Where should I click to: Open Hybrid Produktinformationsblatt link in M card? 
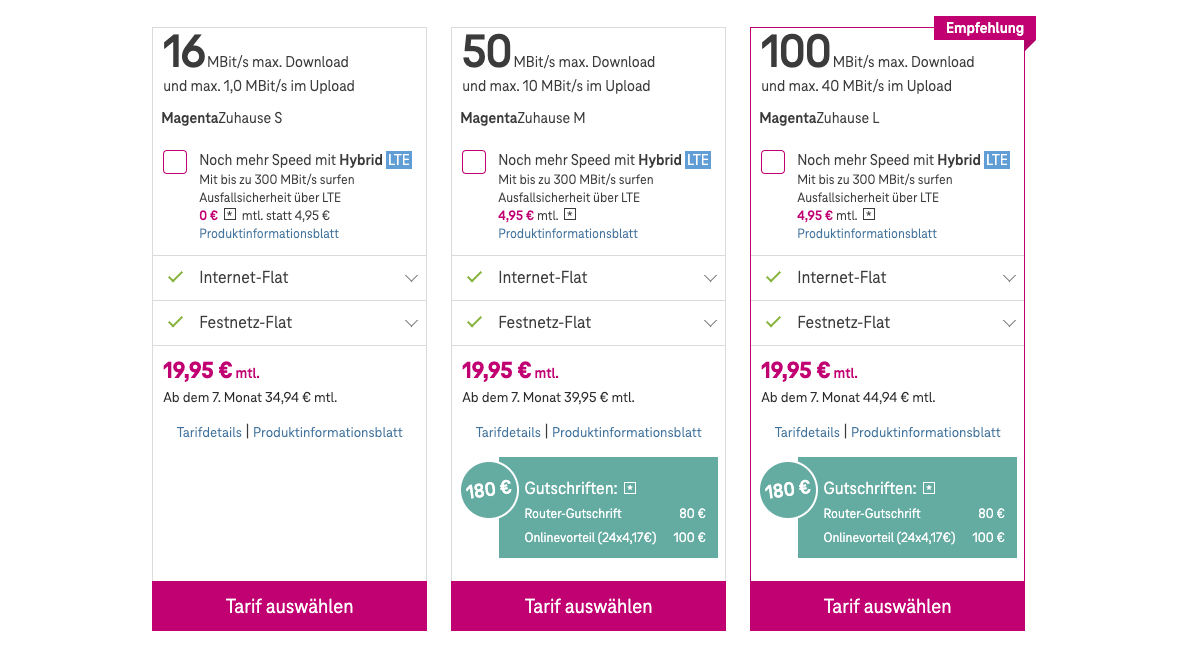pos(568,233)
